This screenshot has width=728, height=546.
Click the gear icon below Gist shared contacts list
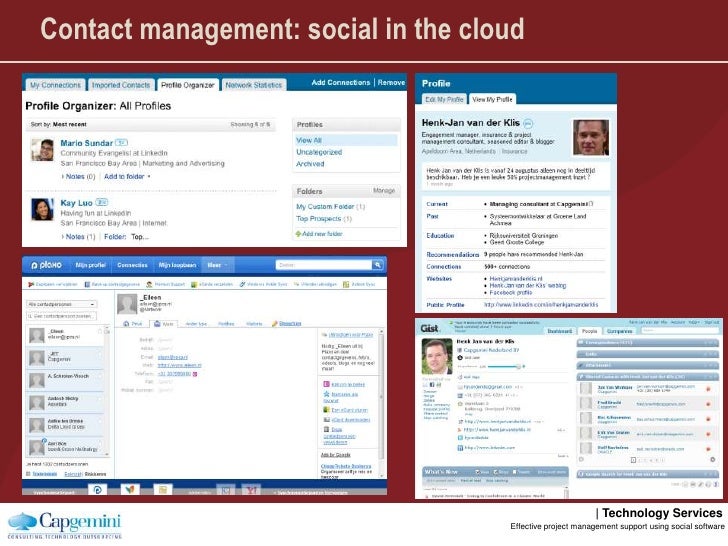point(713,460)
